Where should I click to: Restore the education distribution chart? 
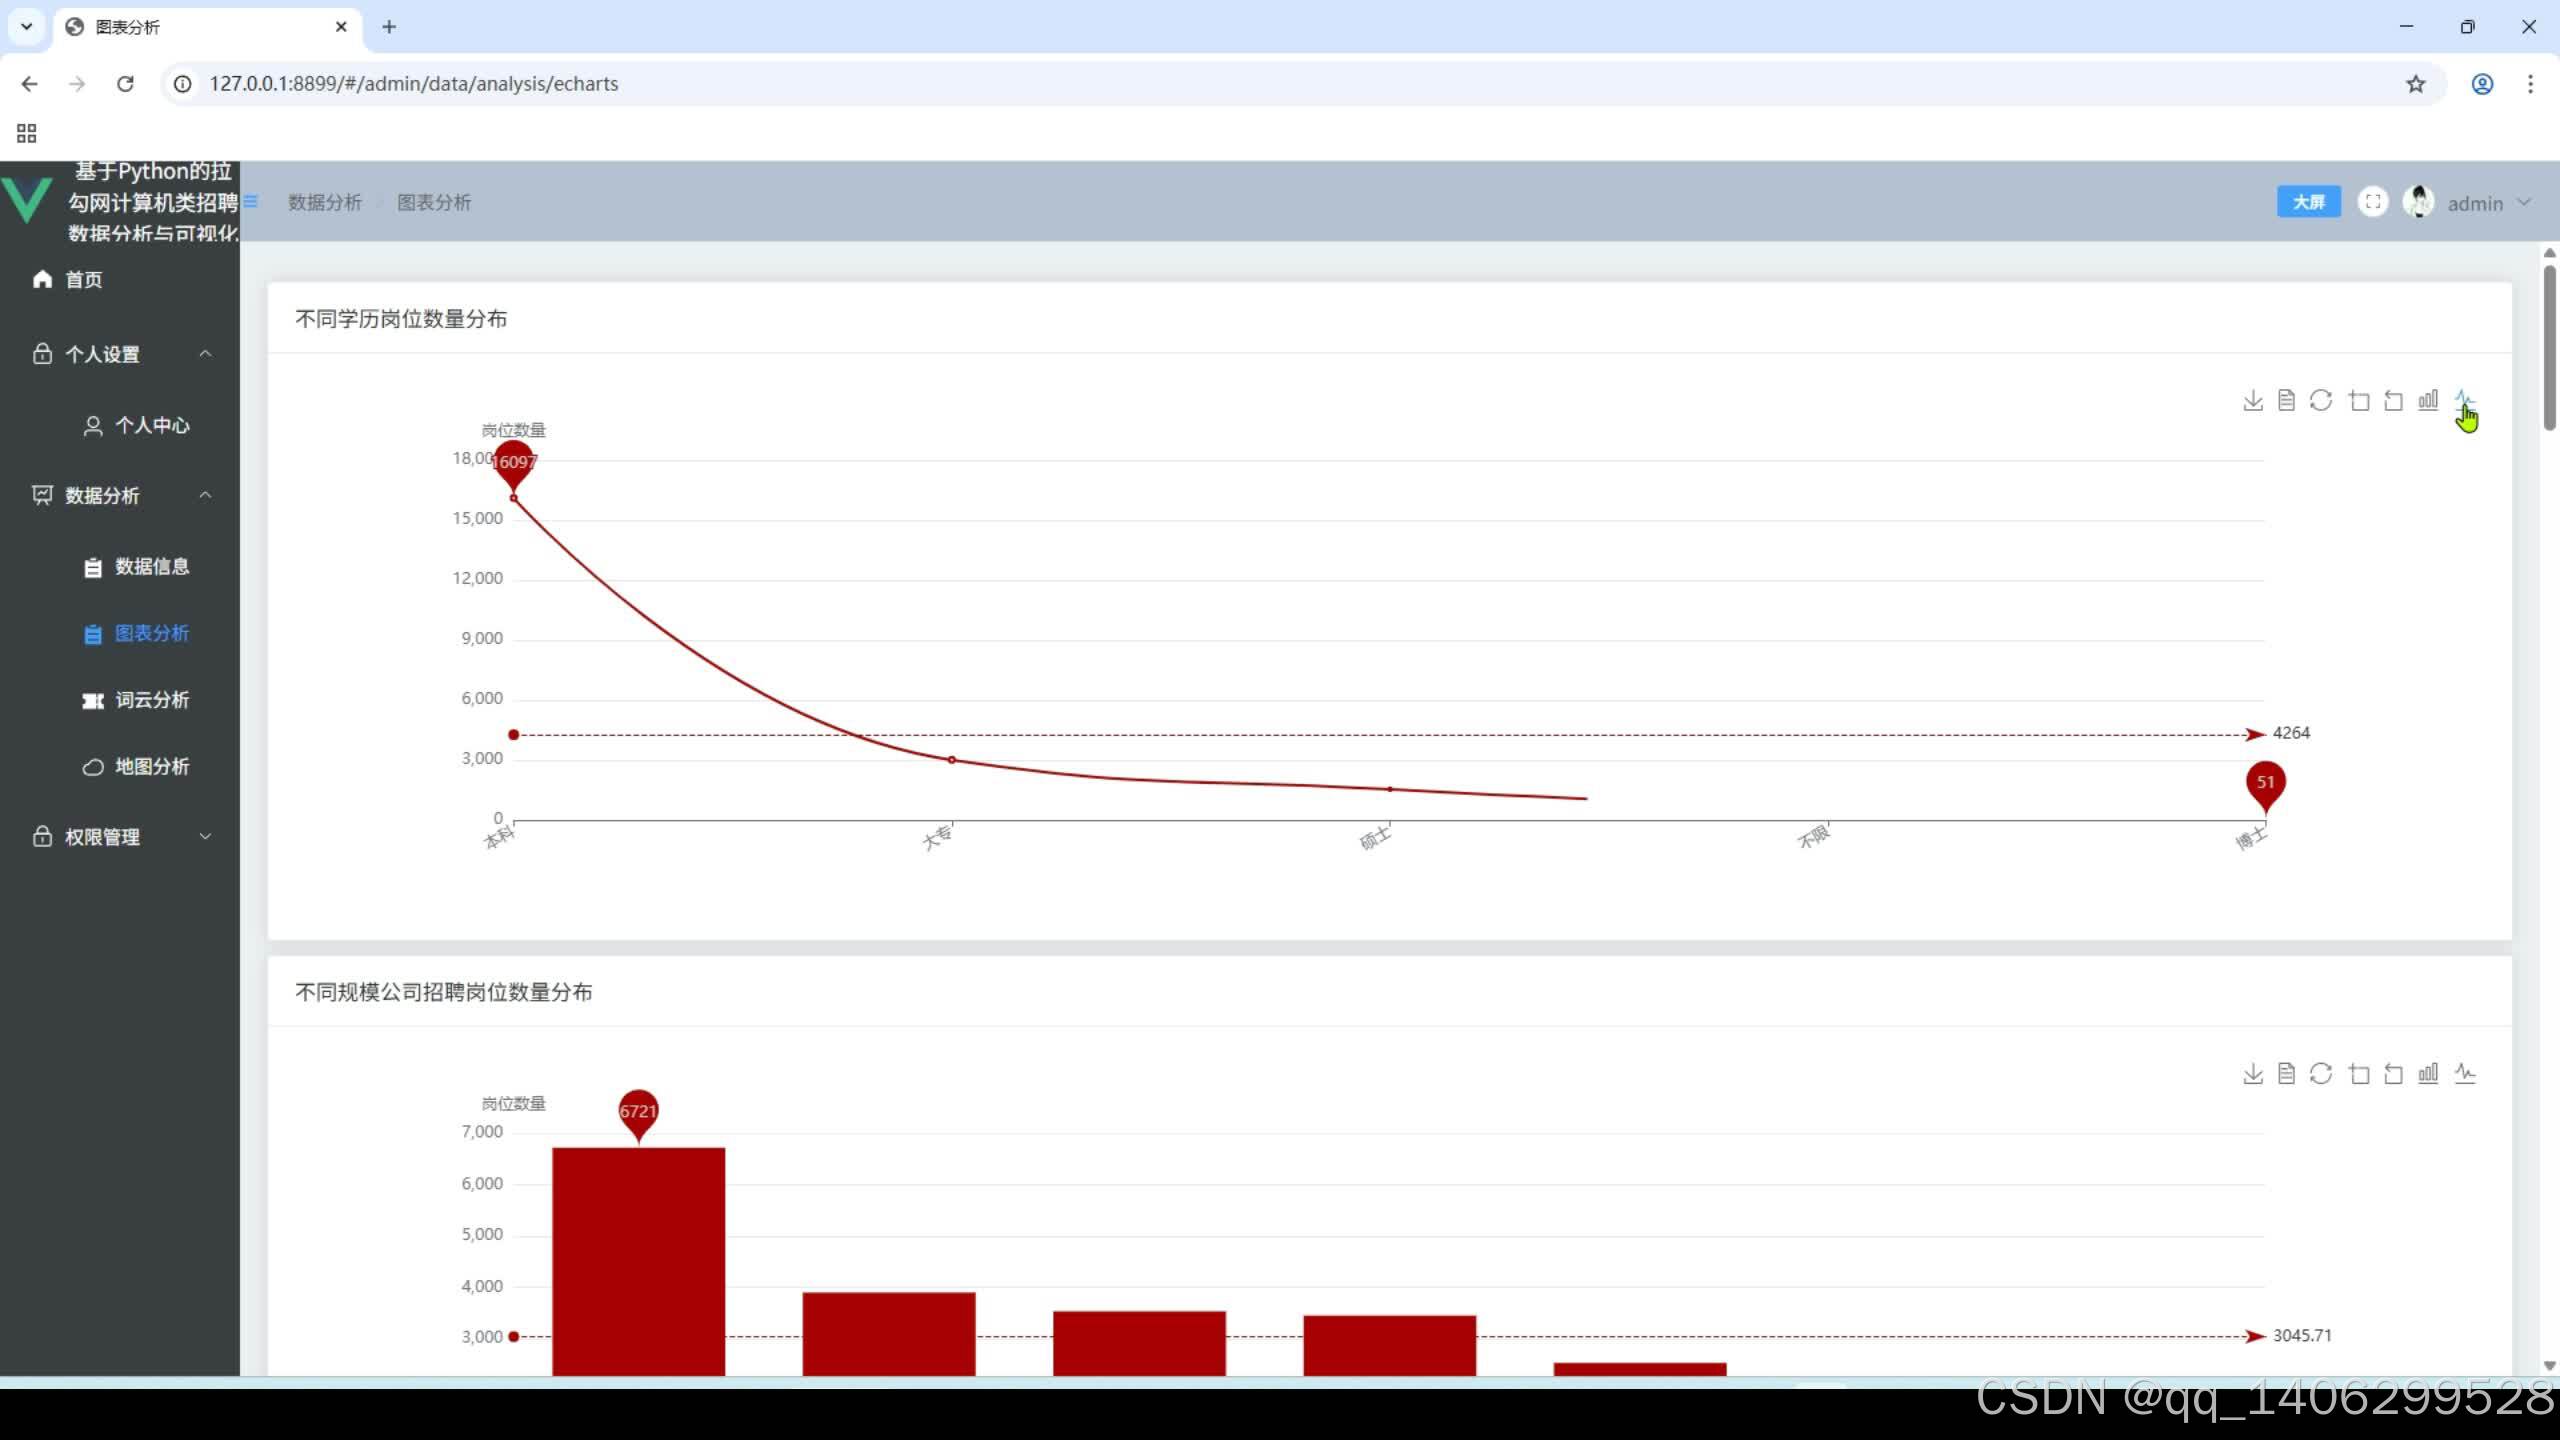pos(2321,401)
